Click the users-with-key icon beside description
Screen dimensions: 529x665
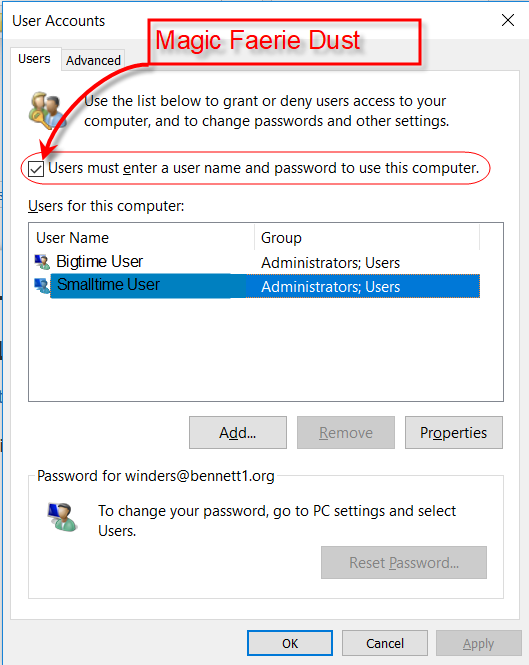pyautogui.click(x=46, y=111)
